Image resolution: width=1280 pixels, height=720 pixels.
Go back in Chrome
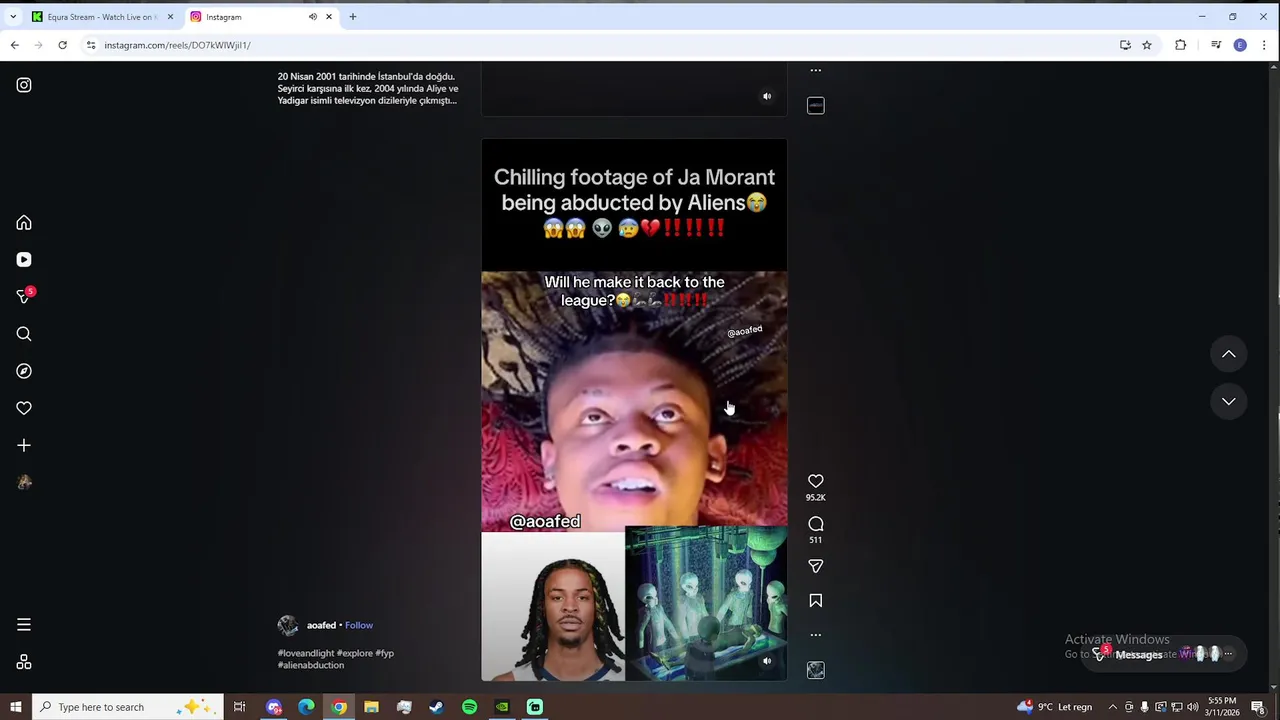(14, 45)
